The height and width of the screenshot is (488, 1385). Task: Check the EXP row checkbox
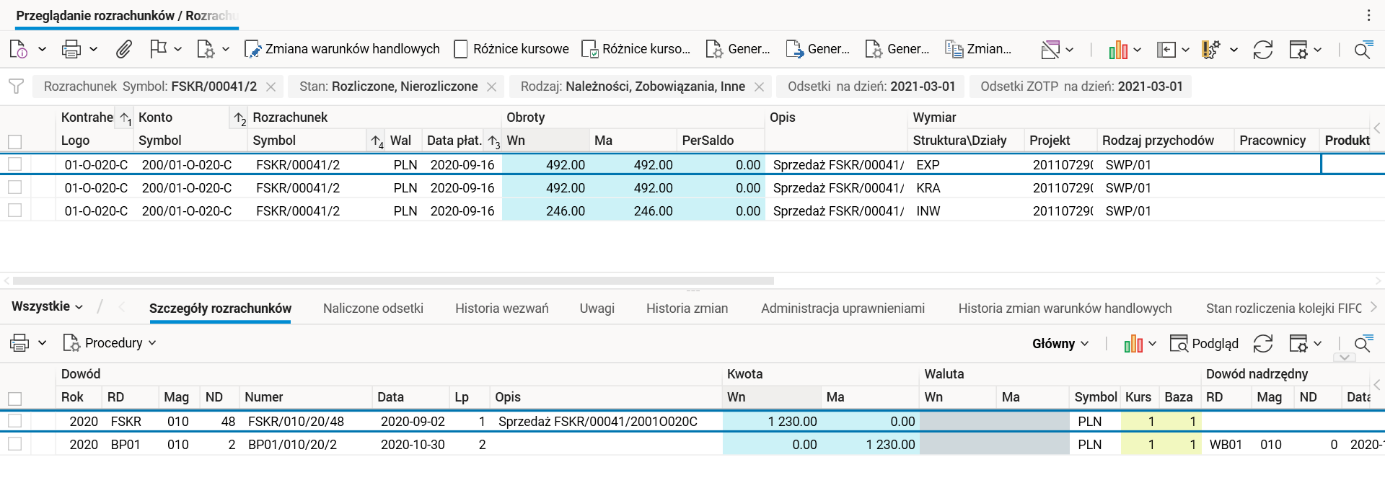pos(15,164)
